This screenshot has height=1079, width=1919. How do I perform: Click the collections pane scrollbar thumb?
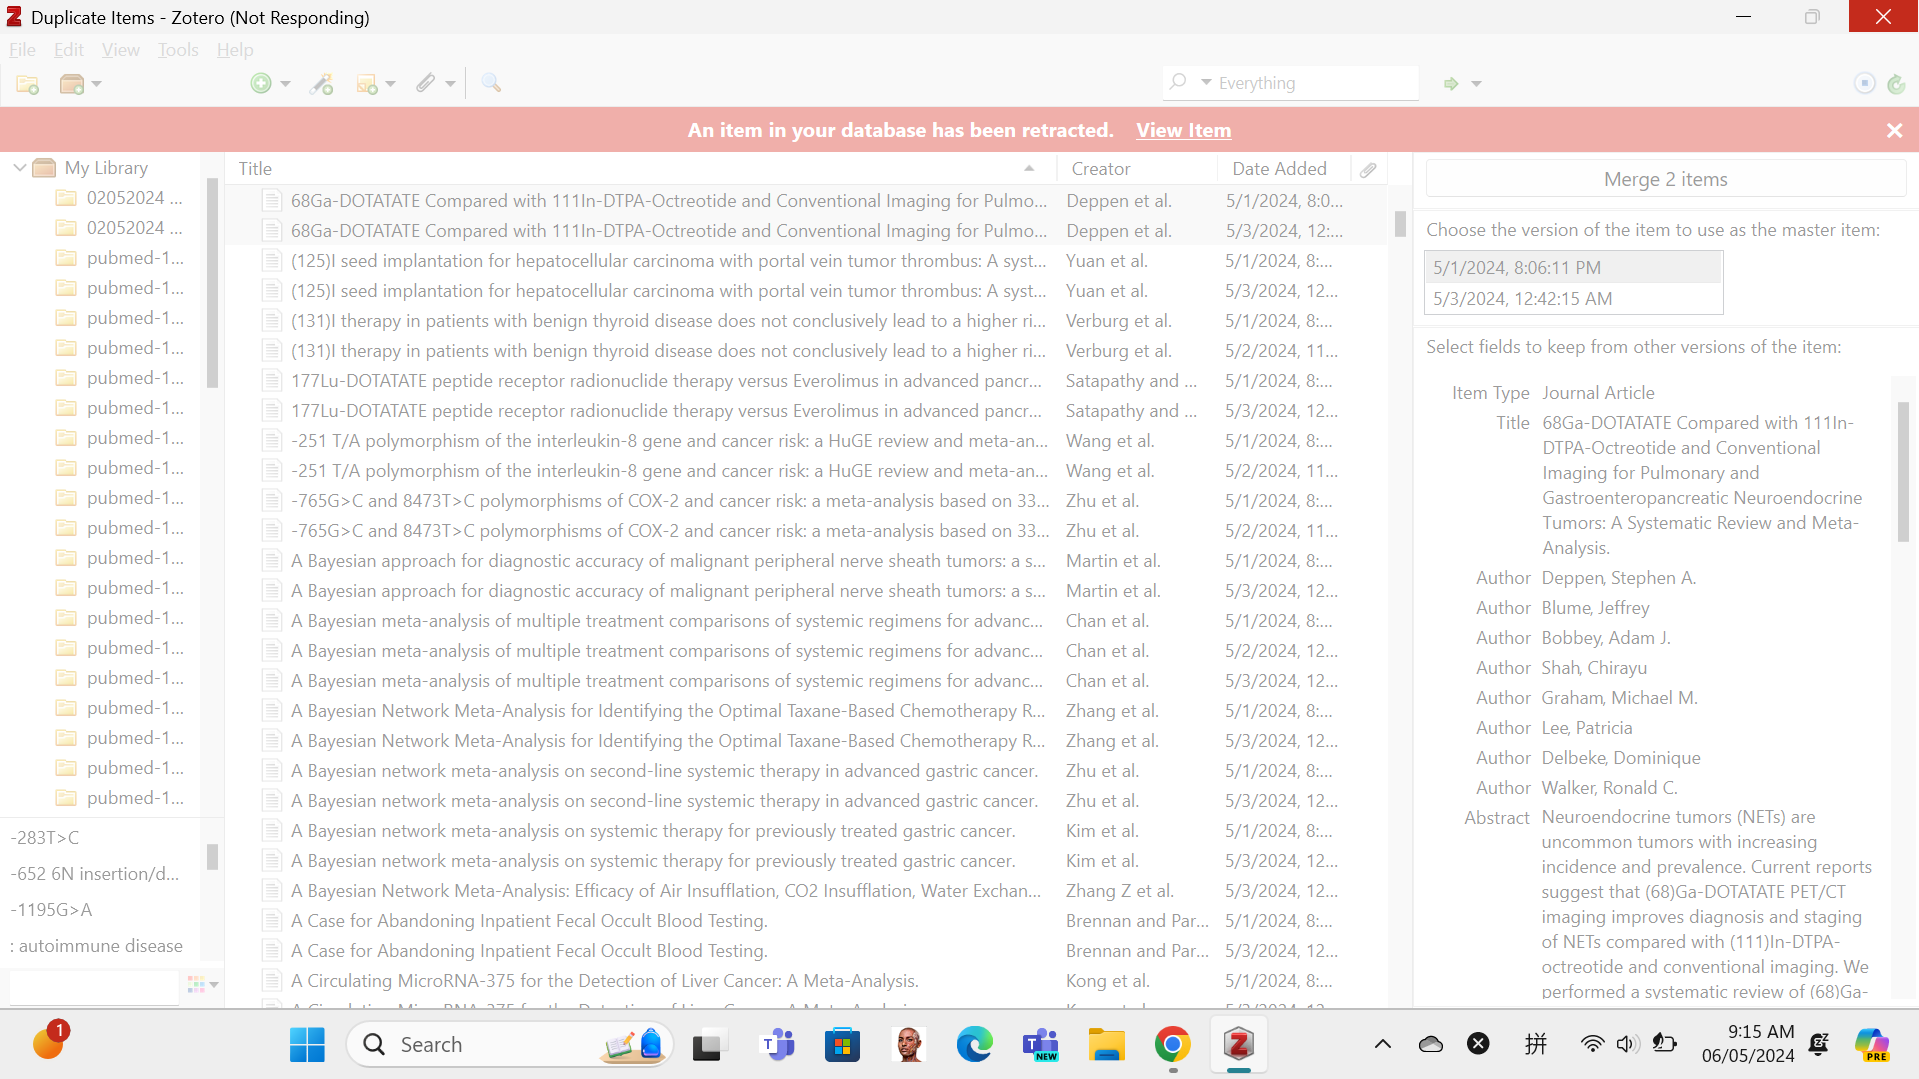(212, 284)
